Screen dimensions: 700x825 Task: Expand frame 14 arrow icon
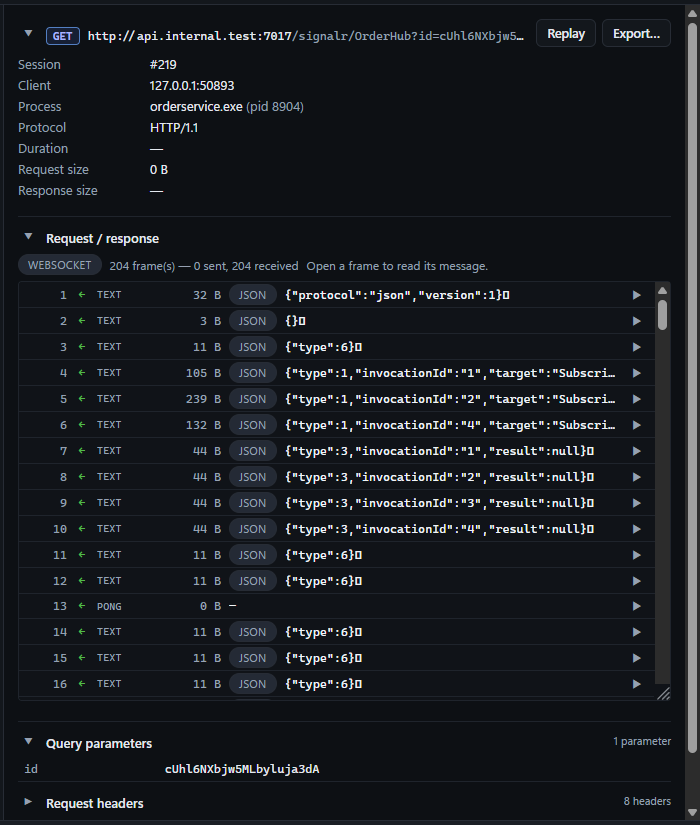636,632
